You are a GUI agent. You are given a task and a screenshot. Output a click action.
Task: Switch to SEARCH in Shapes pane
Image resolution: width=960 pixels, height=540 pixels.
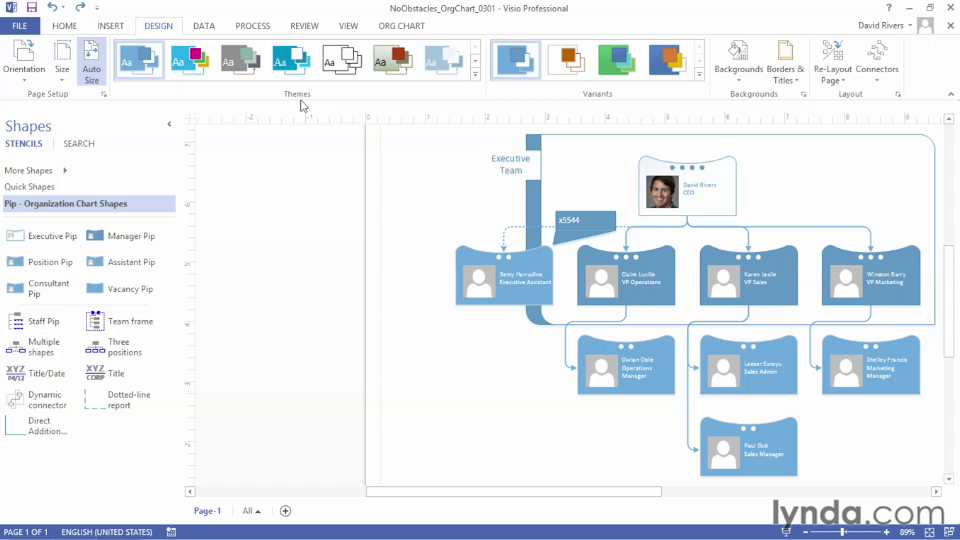(79, 143)
